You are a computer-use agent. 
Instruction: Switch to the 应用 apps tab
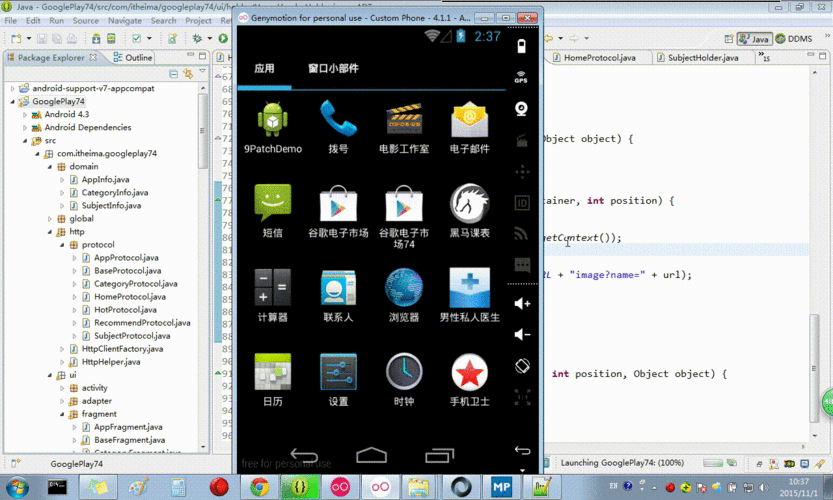pyautogui.click(x=264, y=68)
